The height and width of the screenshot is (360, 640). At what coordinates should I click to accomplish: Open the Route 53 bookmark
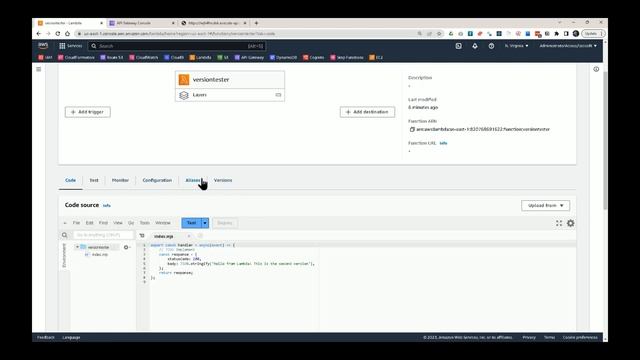pos(112,58)
